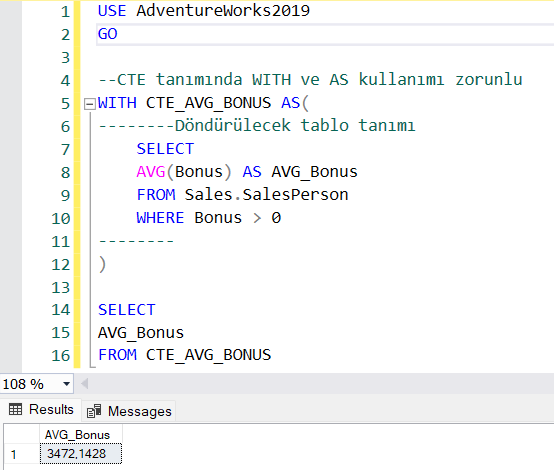Screen dimensions: 554x470
Task: Click the Results grid icon
Action: click(x=15, y=410)
